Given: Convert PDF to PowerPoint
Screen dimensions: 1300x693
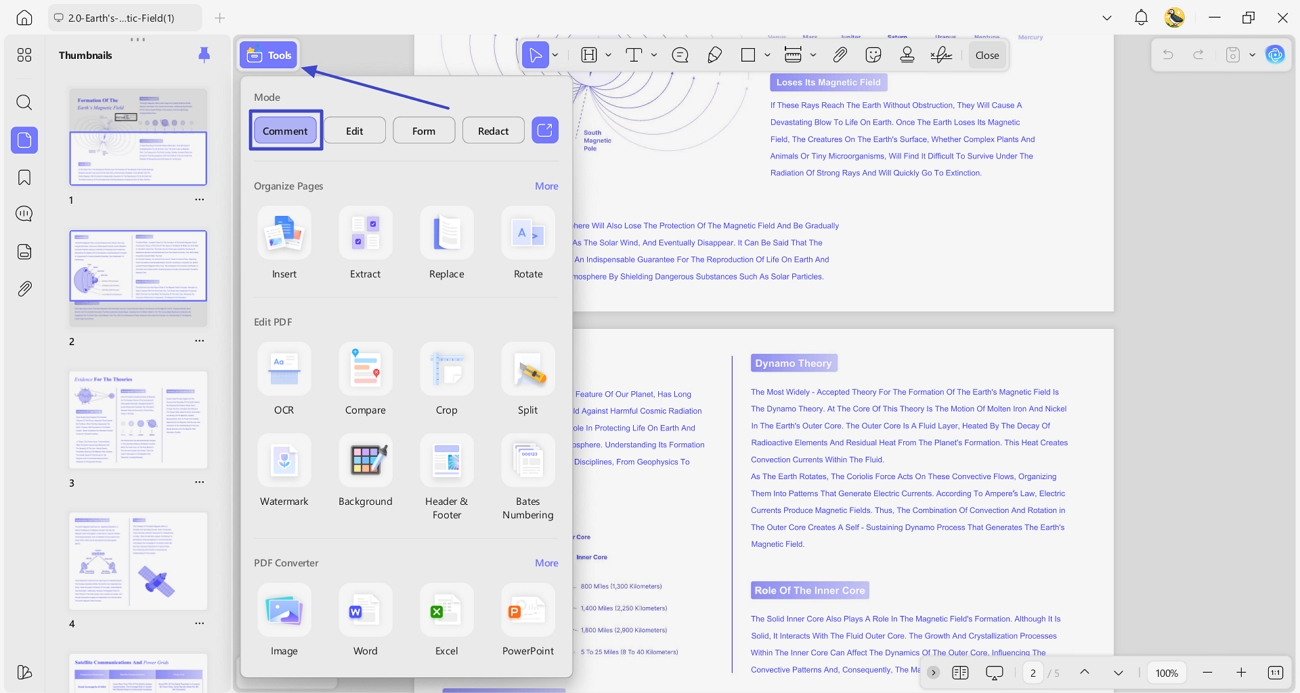Looking at the screenshot, I should click(x=528, y=620).
